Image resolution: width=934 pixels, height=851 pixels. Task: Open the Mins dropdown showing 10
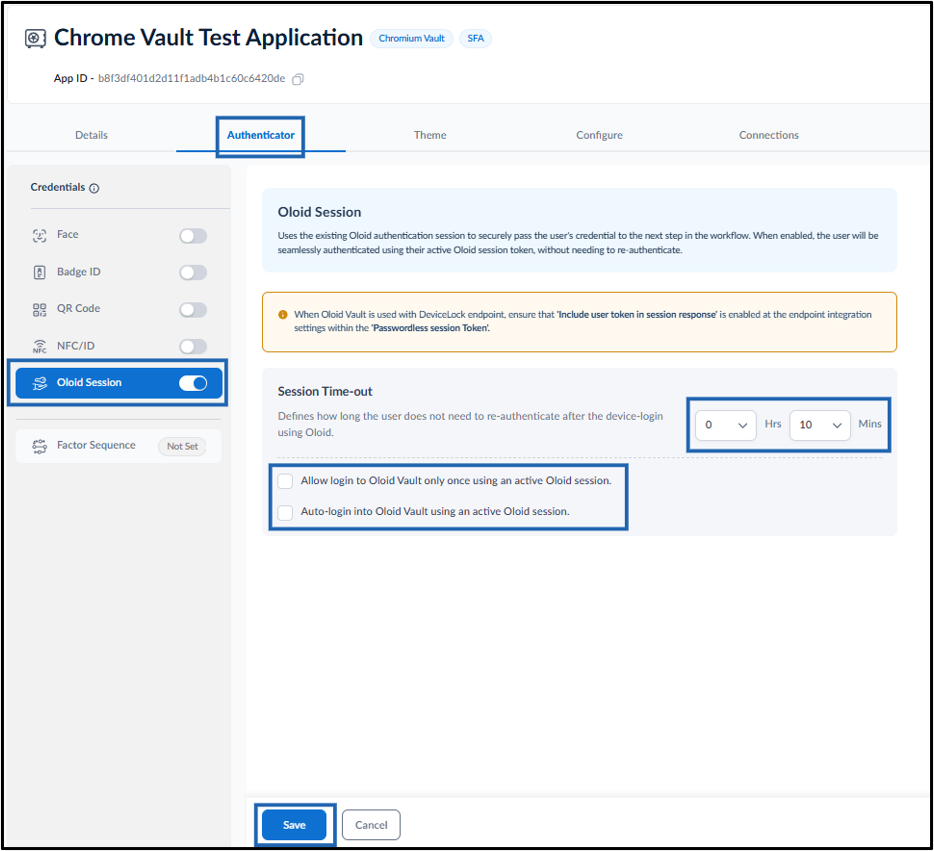point(820,425)
